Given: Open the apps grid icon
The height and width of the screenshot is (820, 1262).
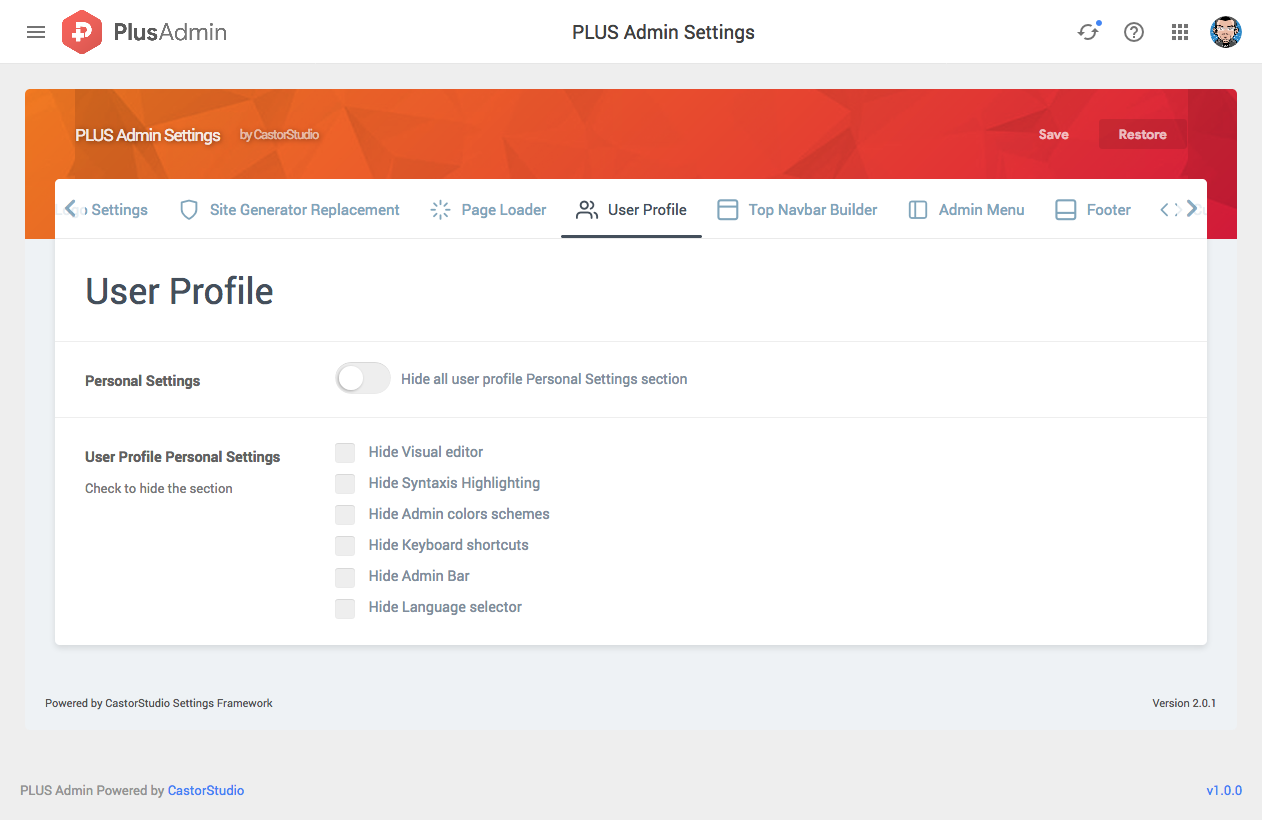Looking at the screenshot, I should [x=1179, y=32].
